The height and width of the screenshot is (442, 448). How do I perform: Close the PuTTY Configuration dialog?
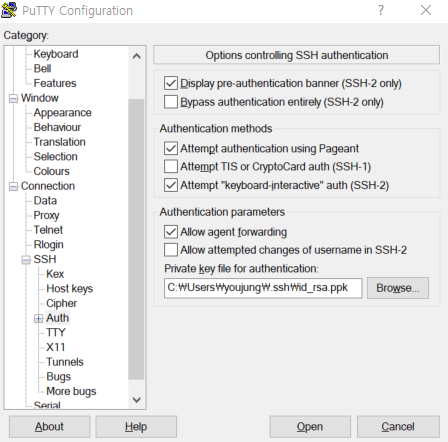[x=426, y=10]
